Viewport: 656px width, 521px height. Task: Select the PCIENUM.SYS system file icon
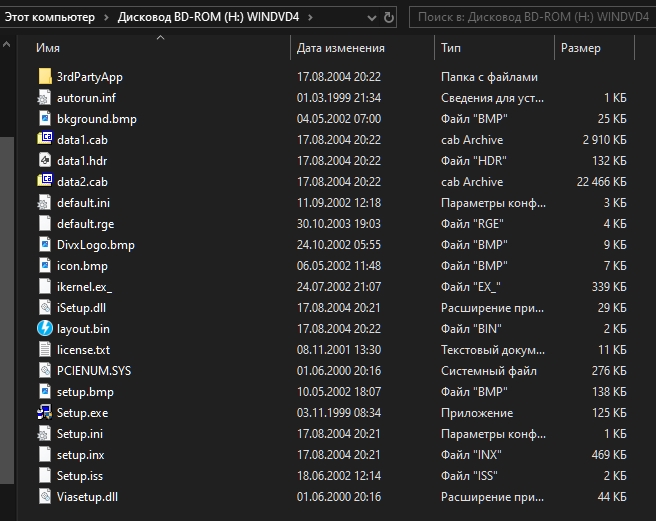(45, 370)
